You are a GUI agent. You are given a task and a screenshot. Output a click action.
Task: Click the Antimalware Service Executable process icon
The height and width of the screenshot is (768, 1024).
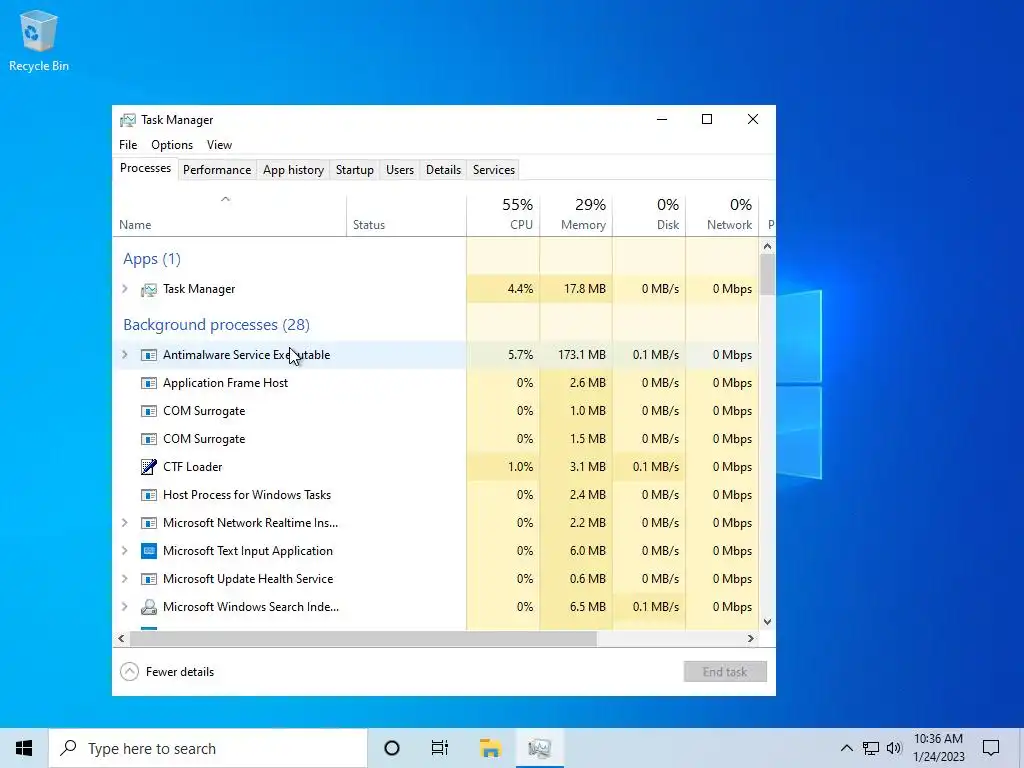[x=149, y=355]
